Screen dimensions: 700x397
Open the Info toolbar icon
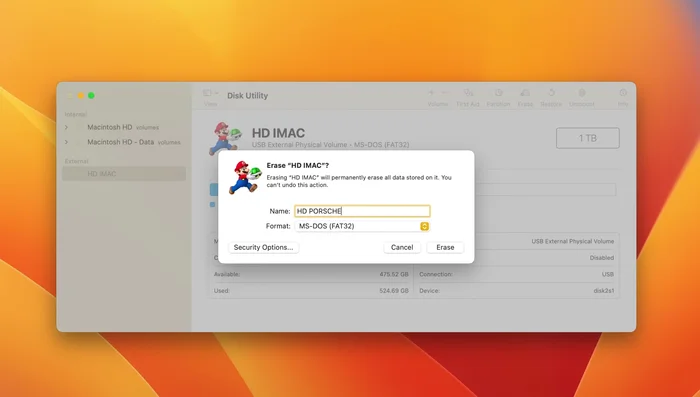click(x=623, y=93)
